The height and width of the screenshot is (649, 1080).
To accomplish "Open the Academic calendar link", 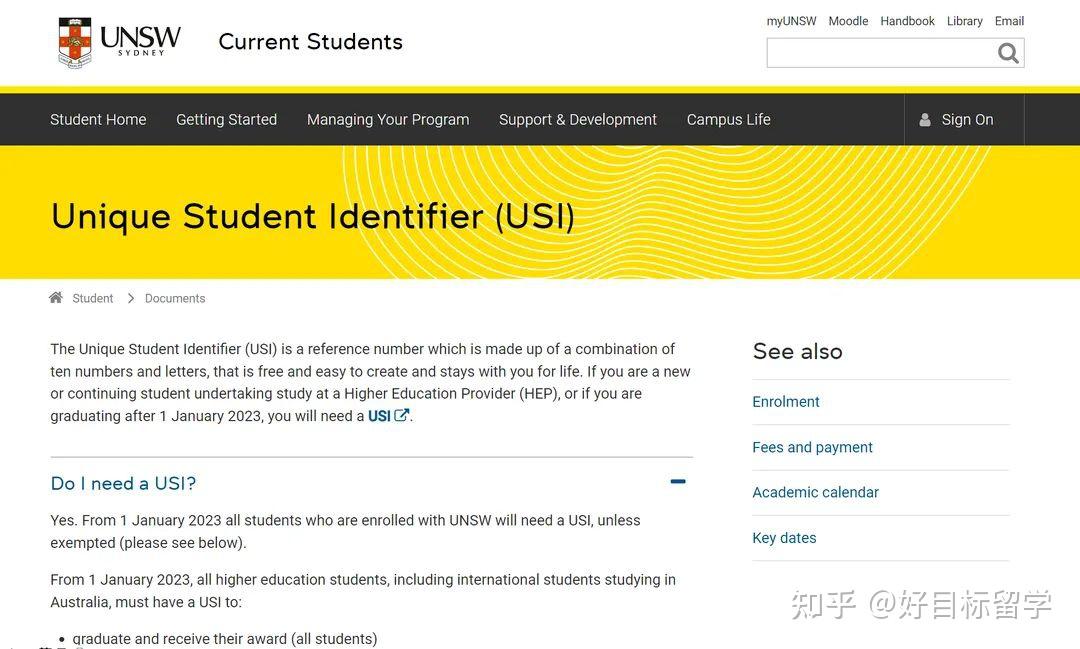I will coord(815,492).
